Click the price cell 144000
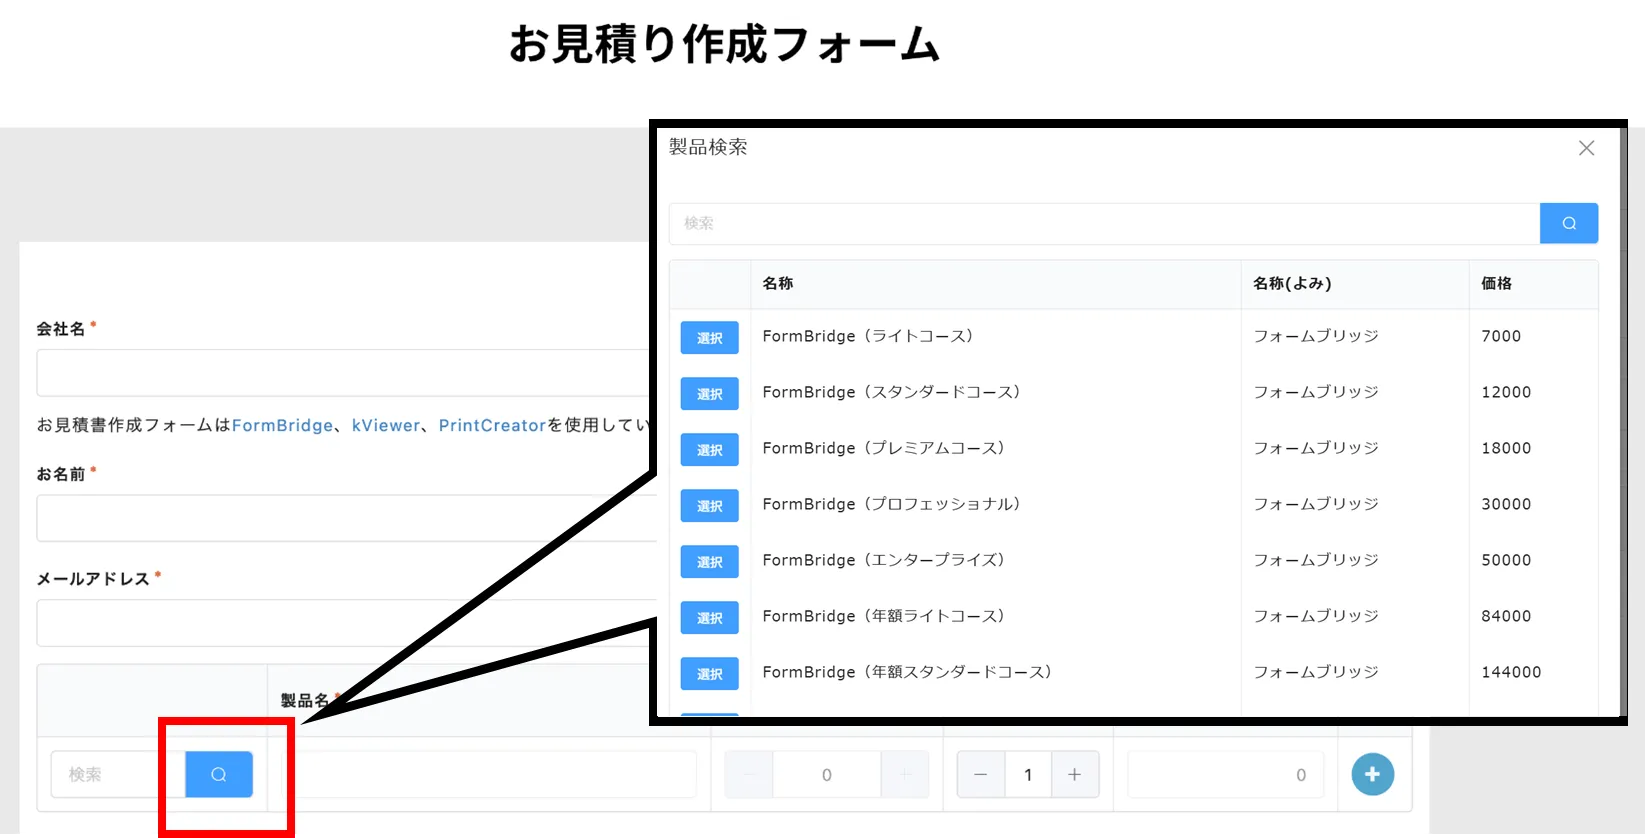The image size is (1645, 838). click(1511, 672)
